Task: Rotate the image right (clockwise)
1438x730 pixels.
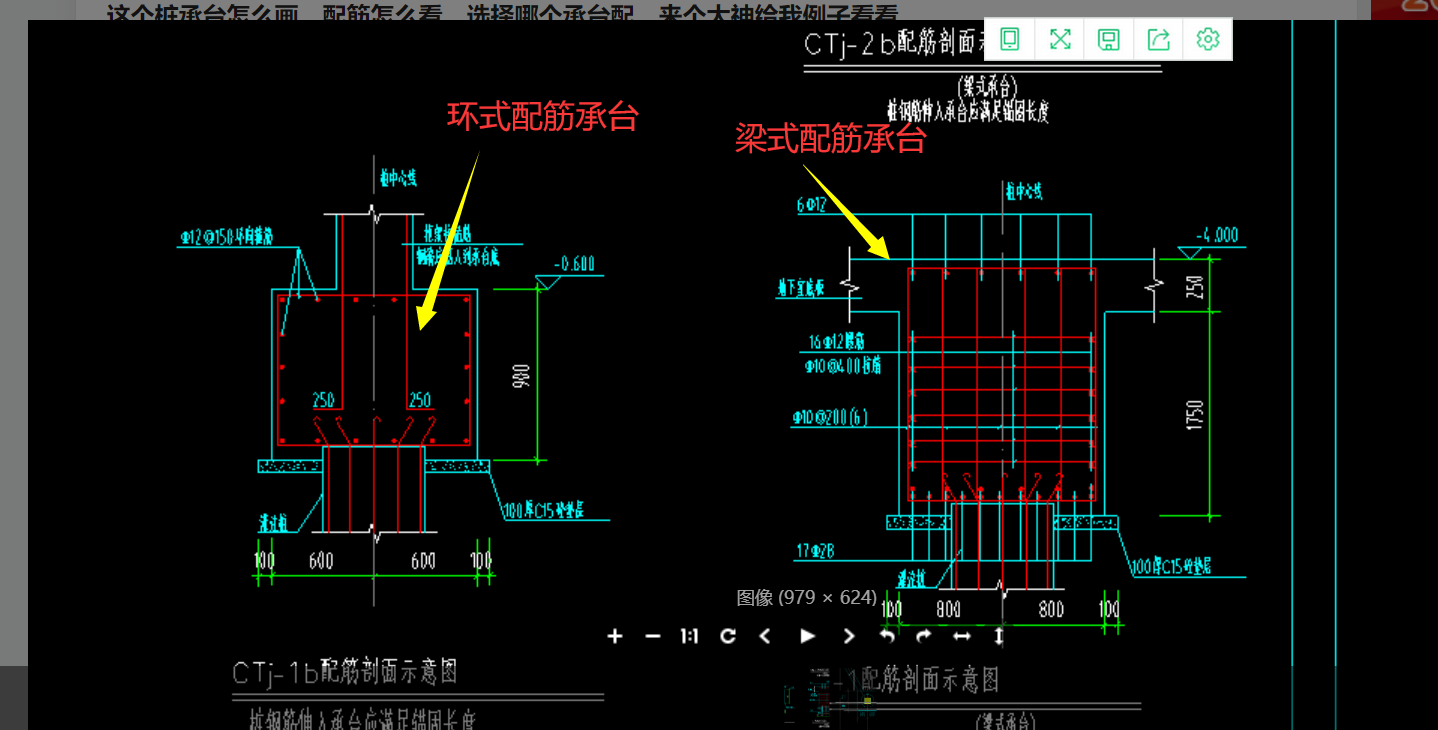Action: pyautogui.click(x=924, y=636)
